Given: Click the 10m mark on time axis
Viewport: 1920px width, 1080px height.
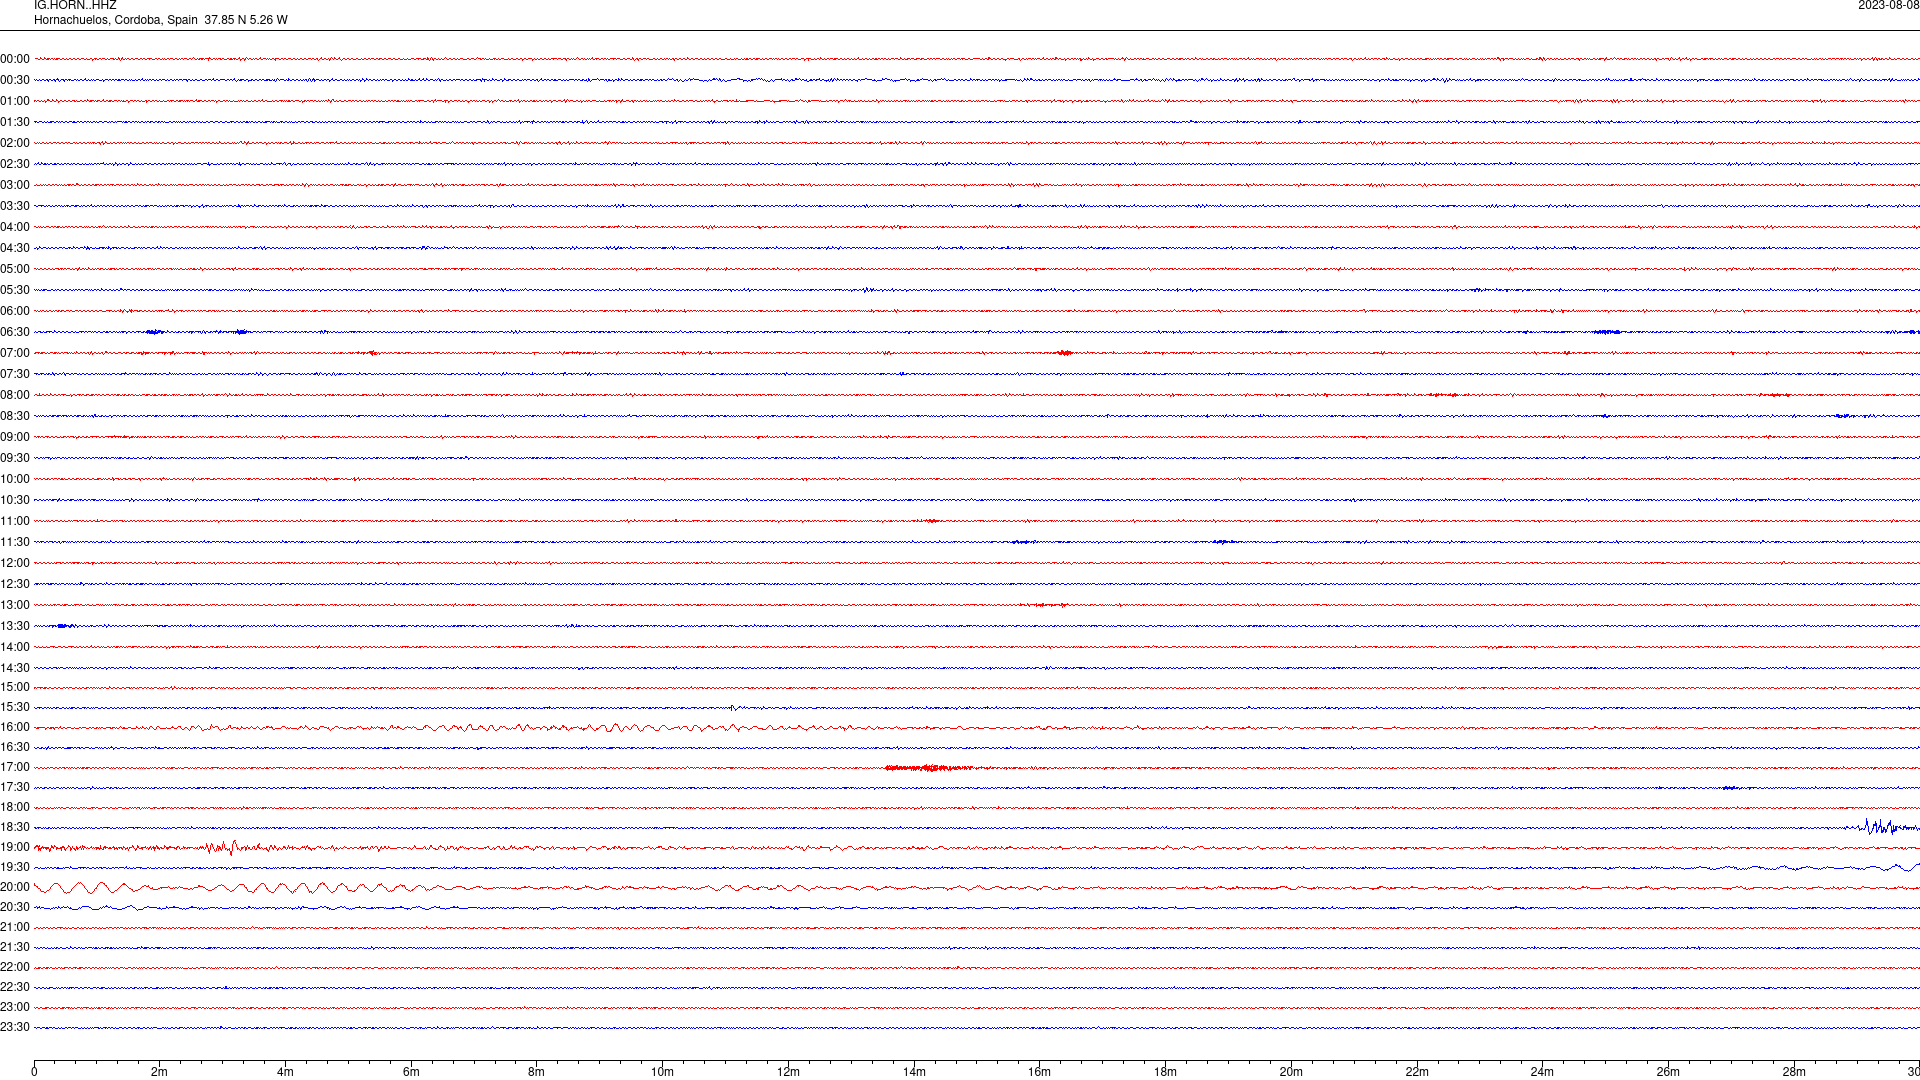Looking at the screenshot, I should coord(662,1072).
